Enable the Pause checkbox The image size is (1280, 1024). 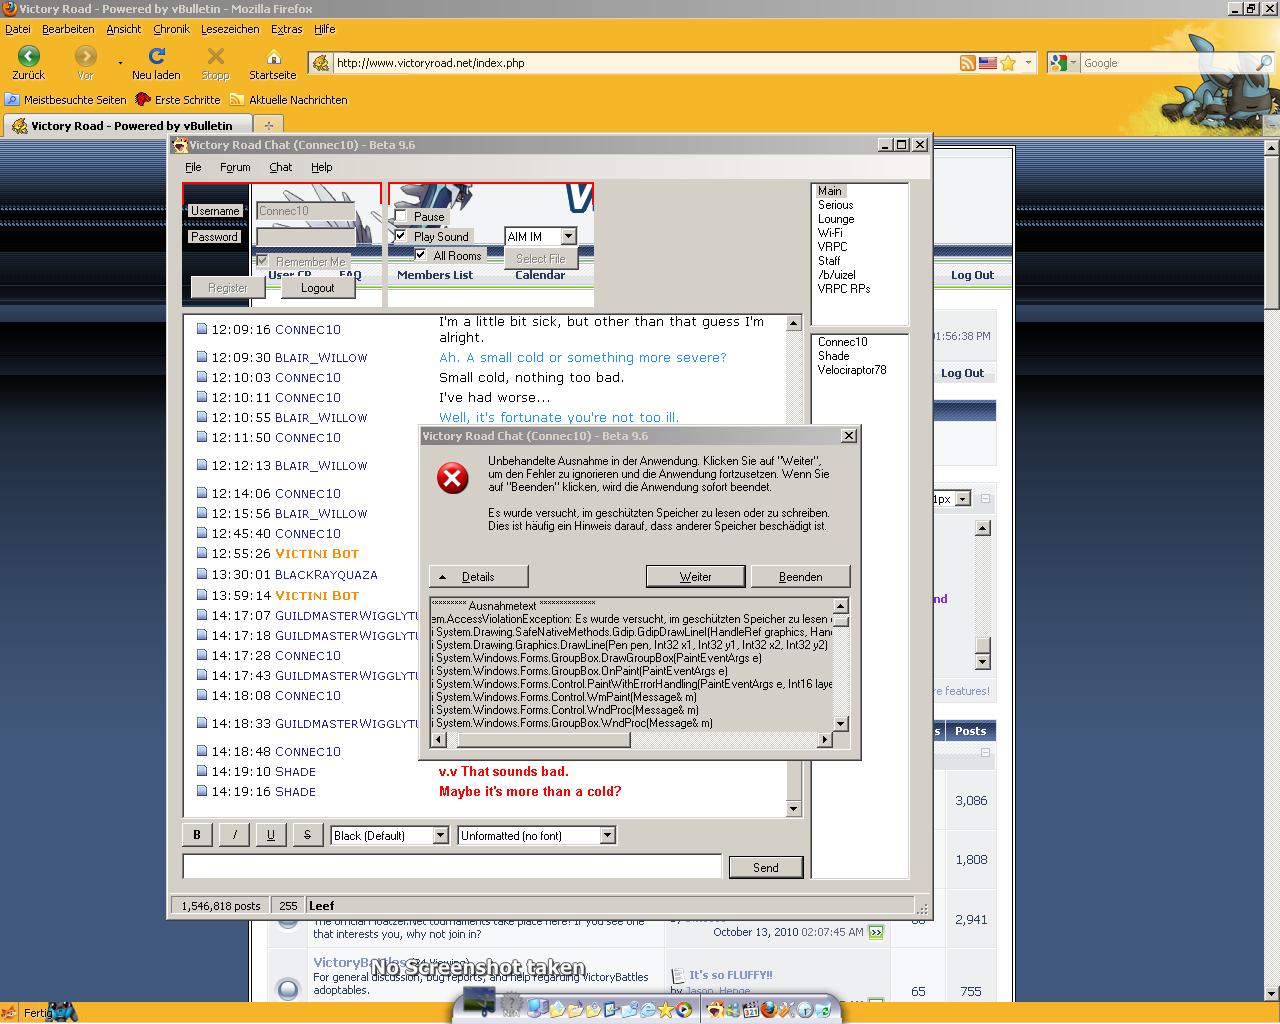click(x=401, y=217)
